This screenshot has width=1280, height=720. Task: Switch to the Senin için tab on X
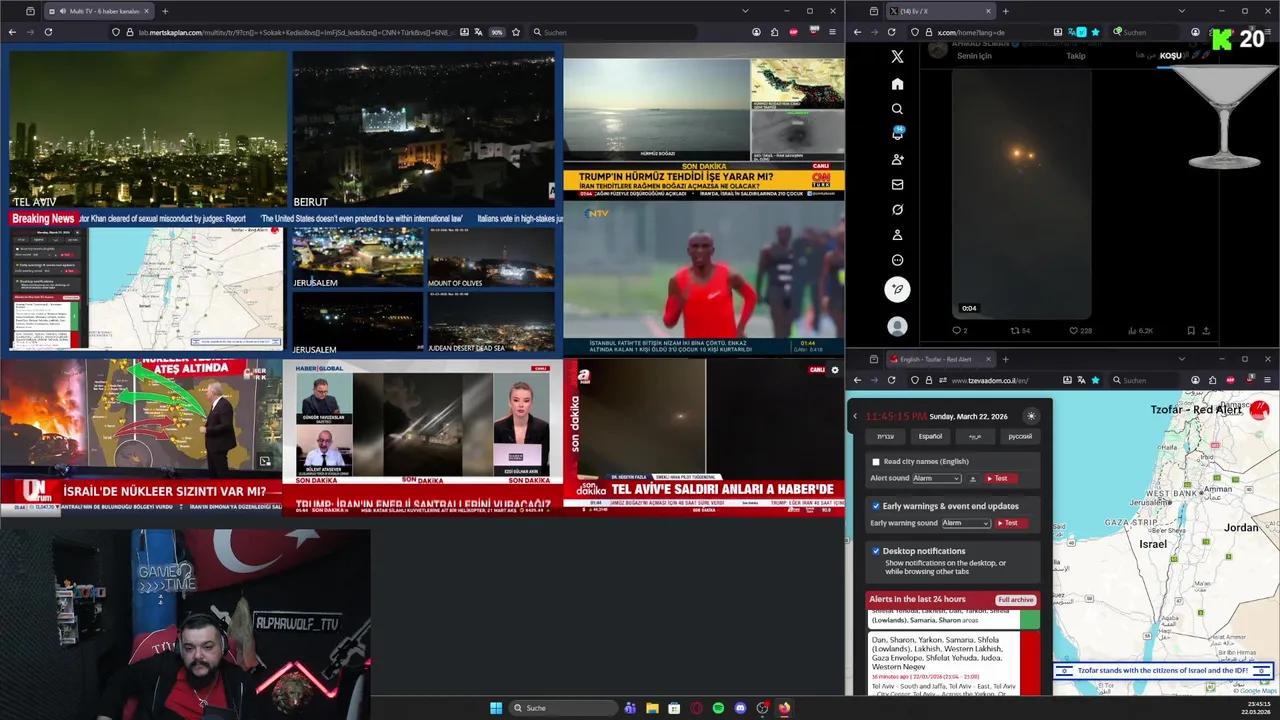click(x=974, y=56)
